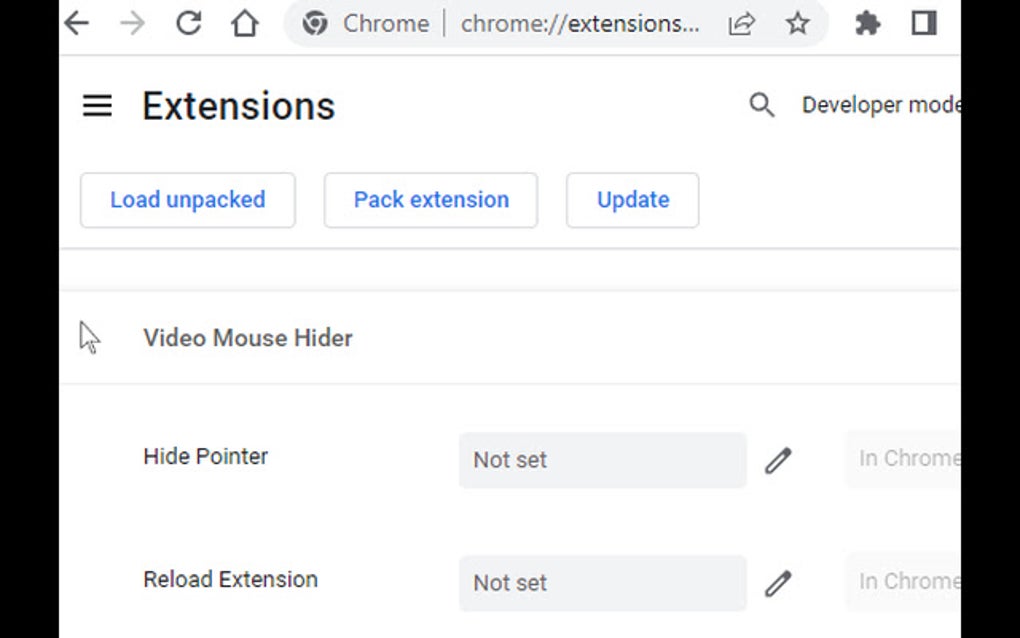Open extensions search with the magnifier icon
Screen dimensions: 1020x638
pos(762,104)
